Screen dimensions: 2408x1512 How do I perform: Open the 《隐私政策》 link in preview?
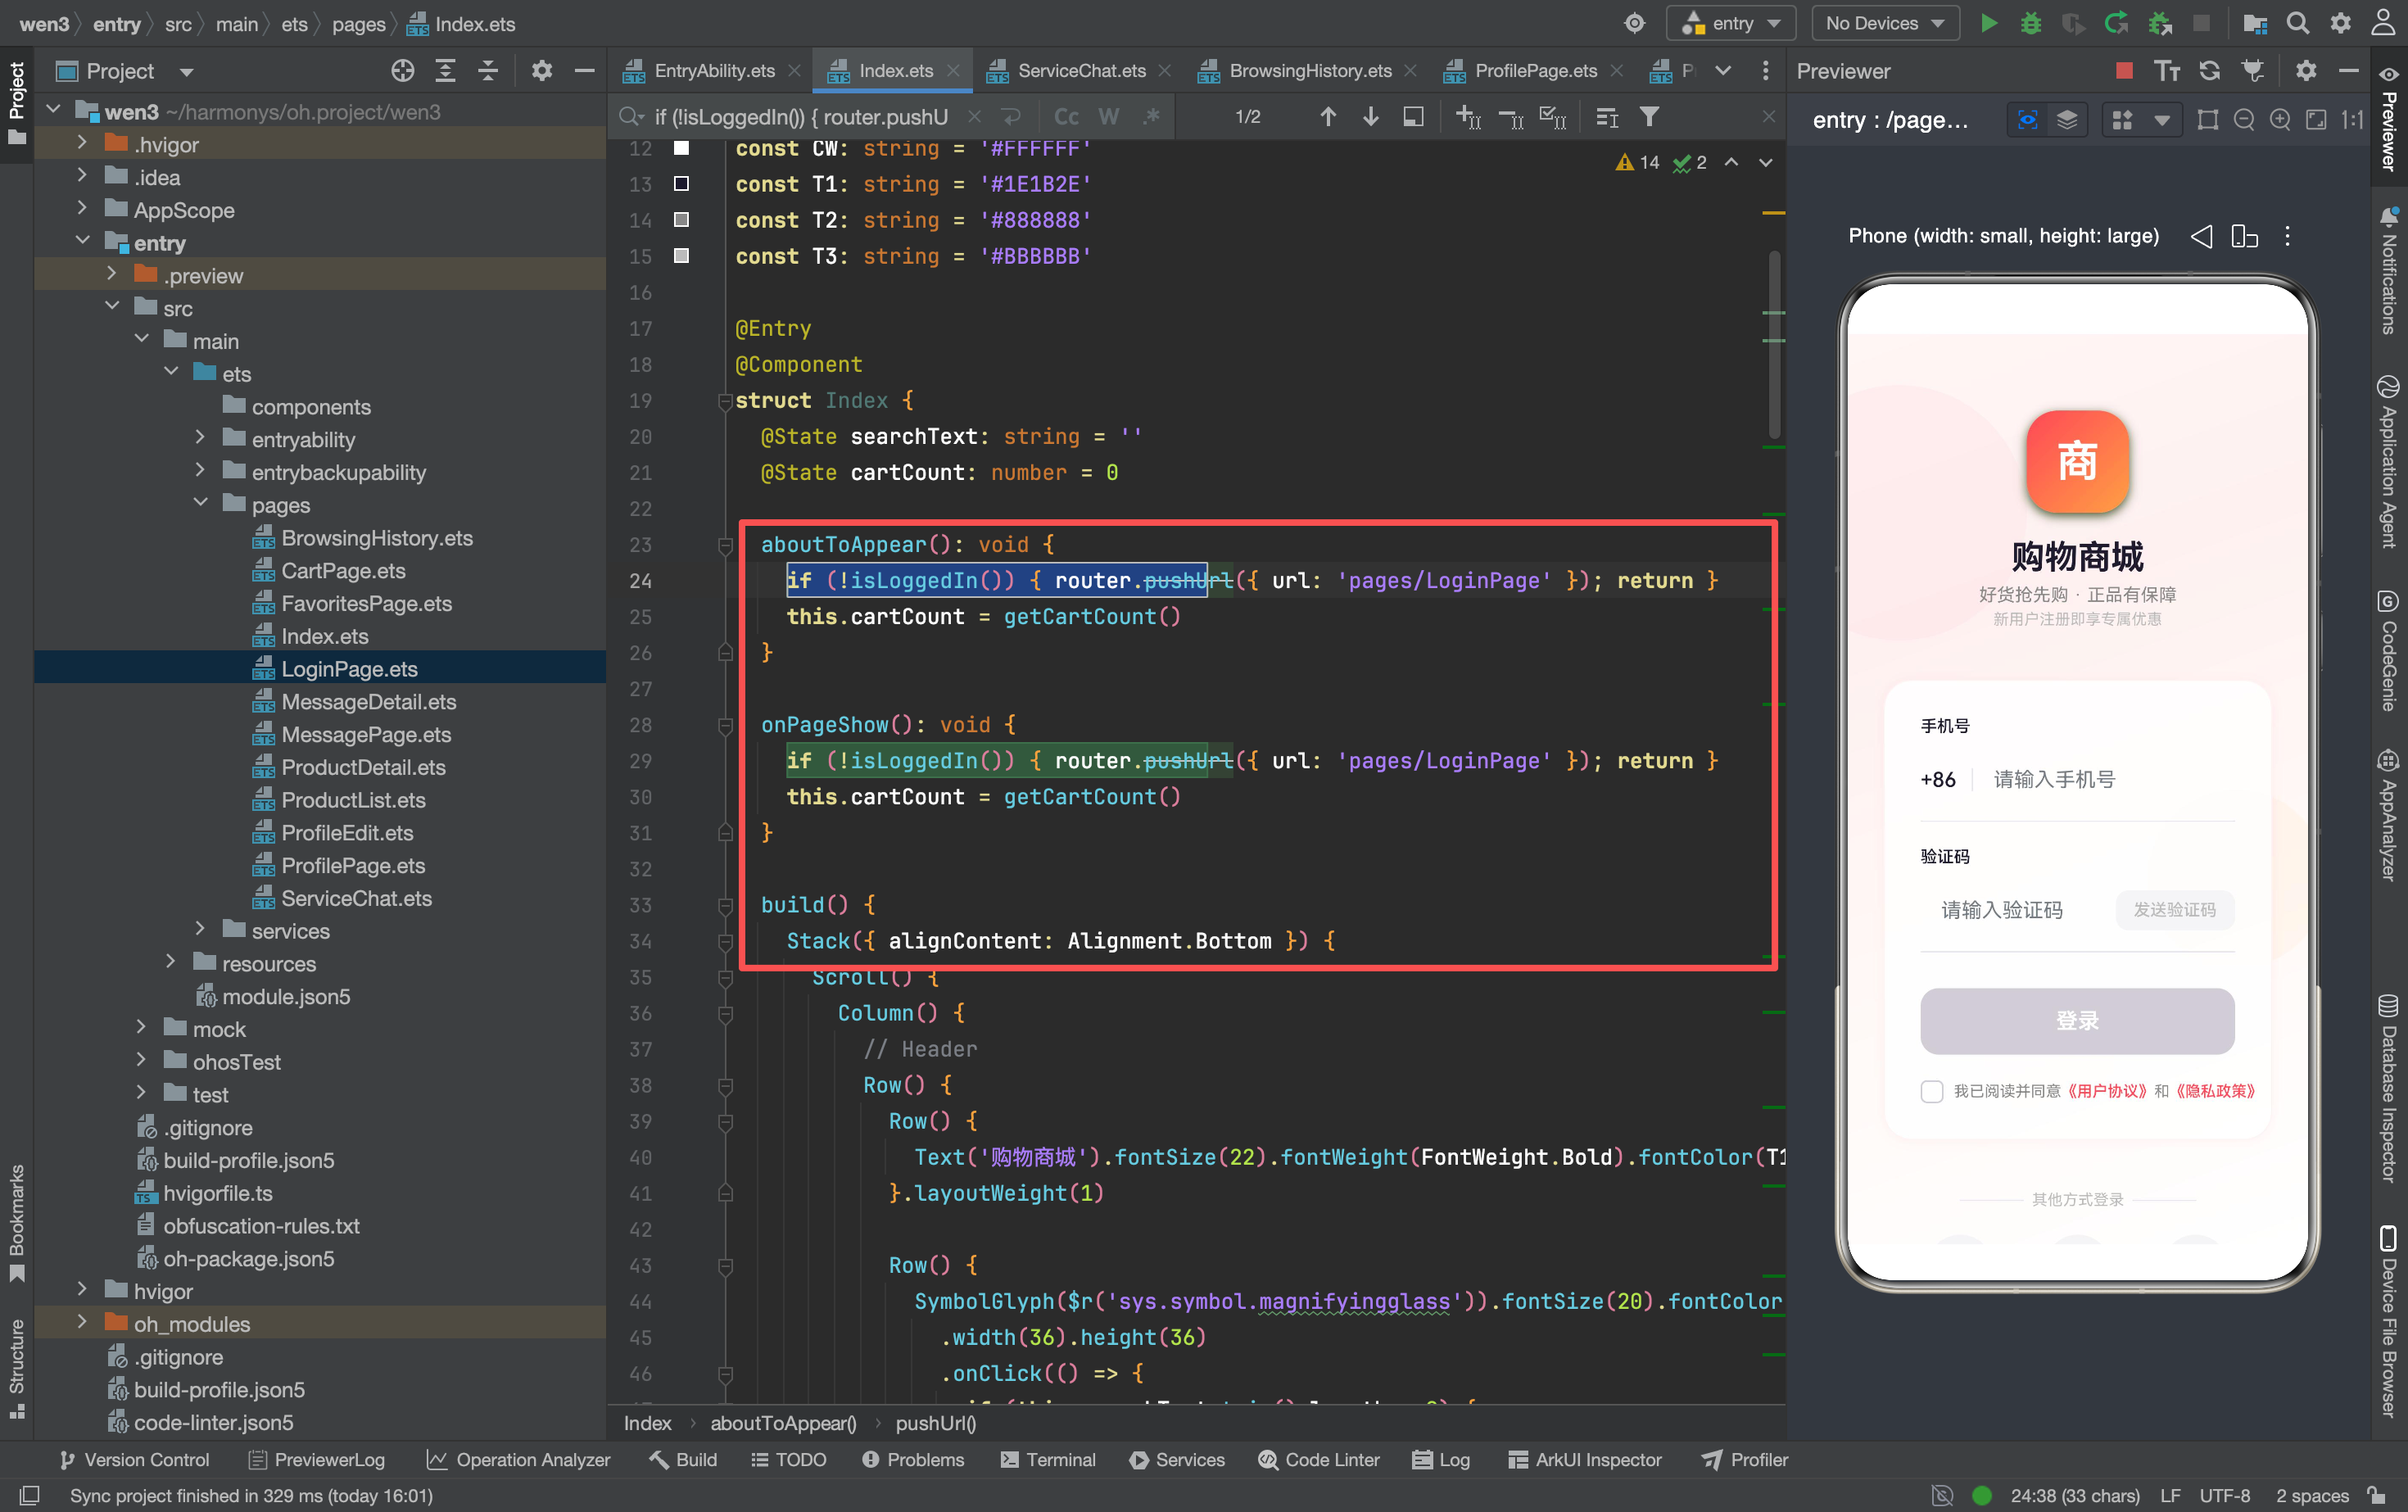tap(2215, 1091)
